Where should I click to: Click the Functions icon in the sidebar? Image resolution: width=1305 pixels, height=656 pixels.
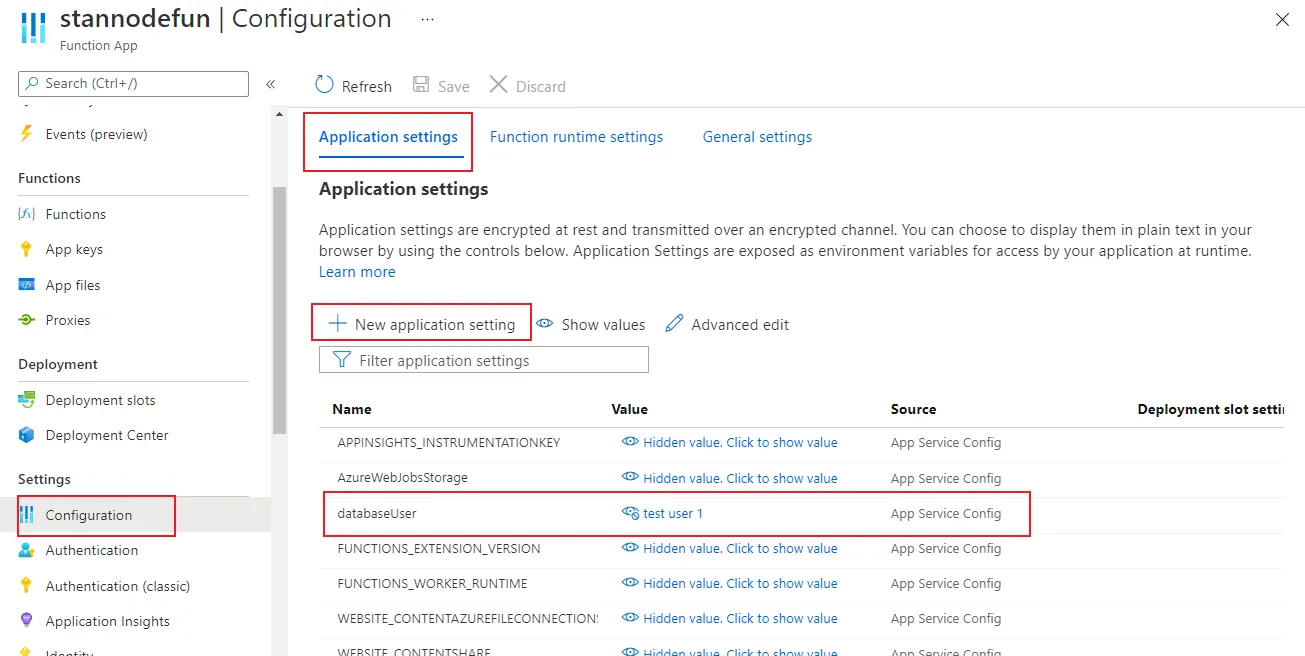[x=27, y=214]
